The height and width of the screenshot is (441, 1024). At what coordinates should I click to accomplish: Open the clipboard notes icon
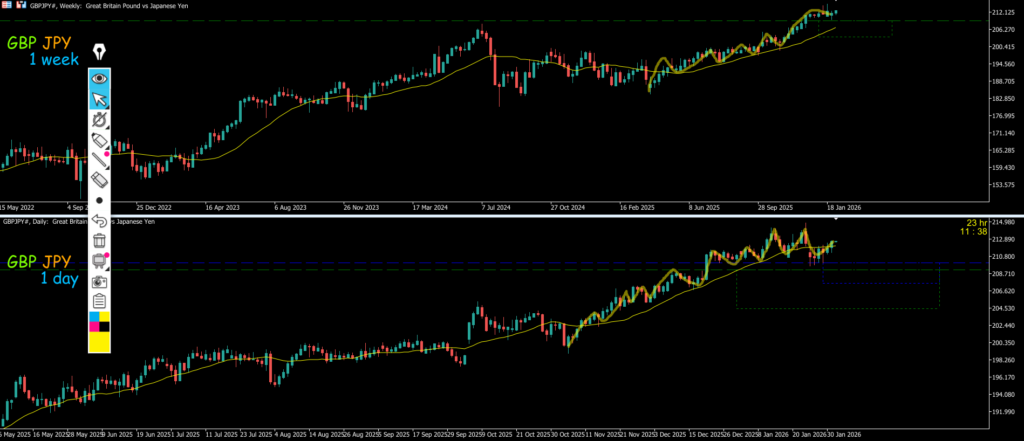pos(100,301)
